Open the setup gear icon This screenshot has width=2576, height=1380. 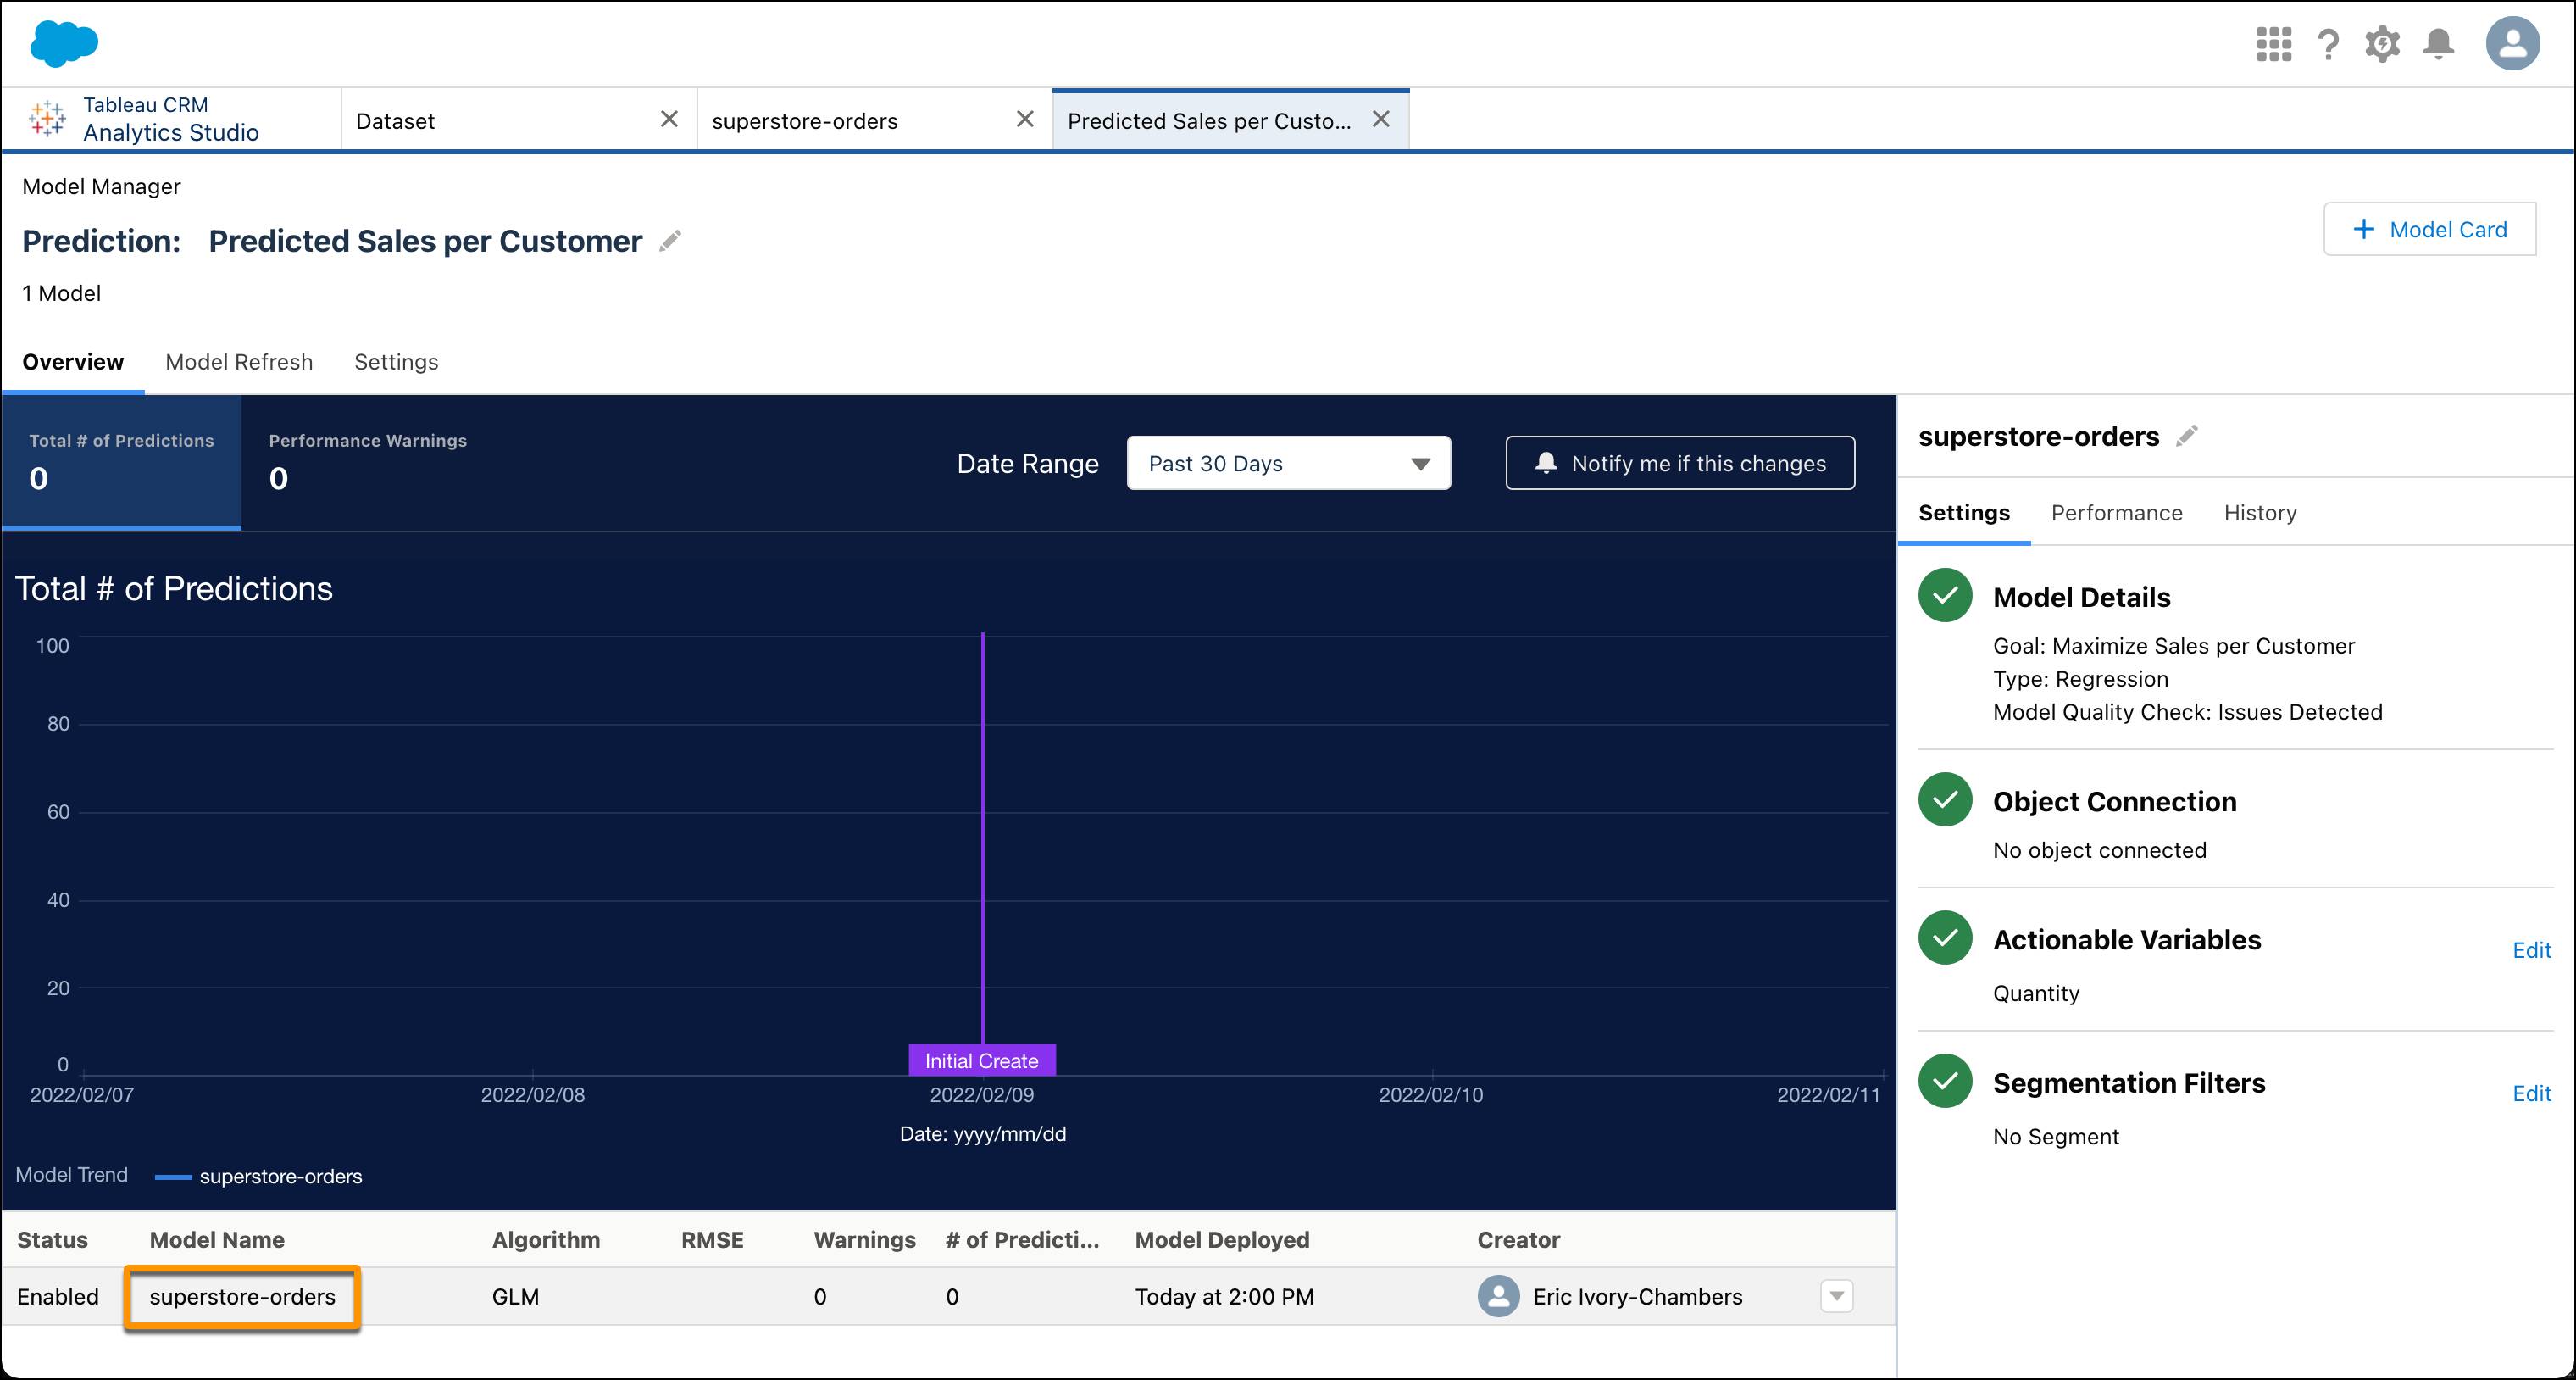pyautogui.click(x=2382, y=43)
